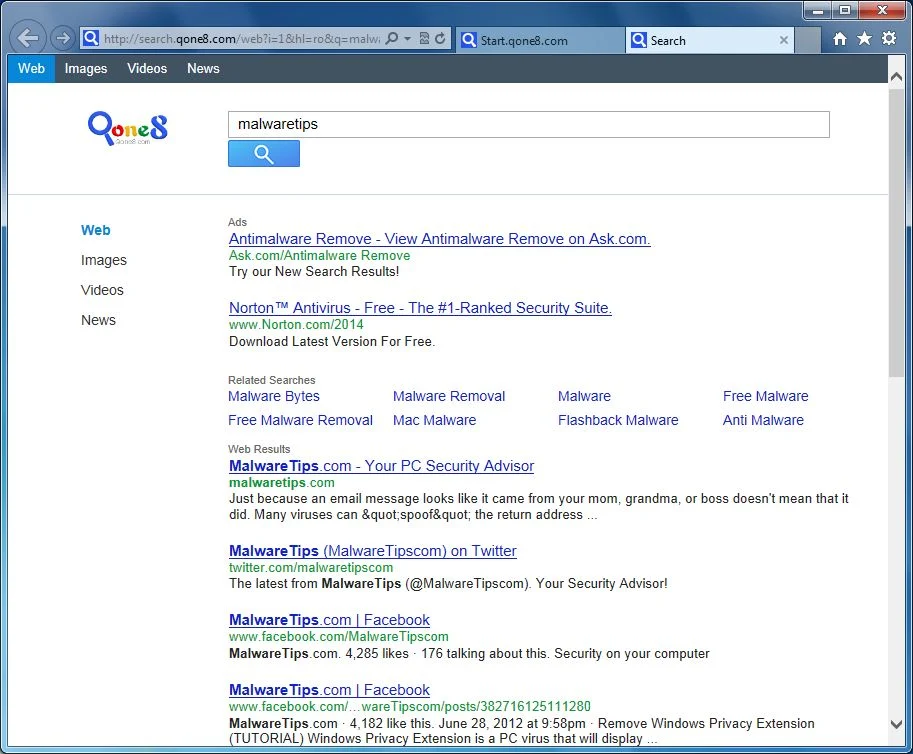Open the Norton Antivirus Free ad link

click(420, 308)
